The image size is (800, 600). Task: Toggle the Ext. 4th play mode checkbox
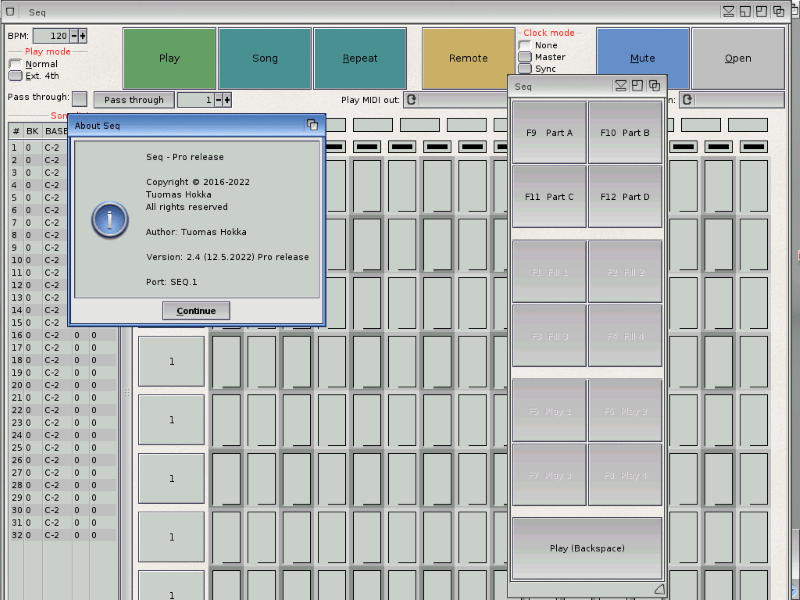coord(15,76)
